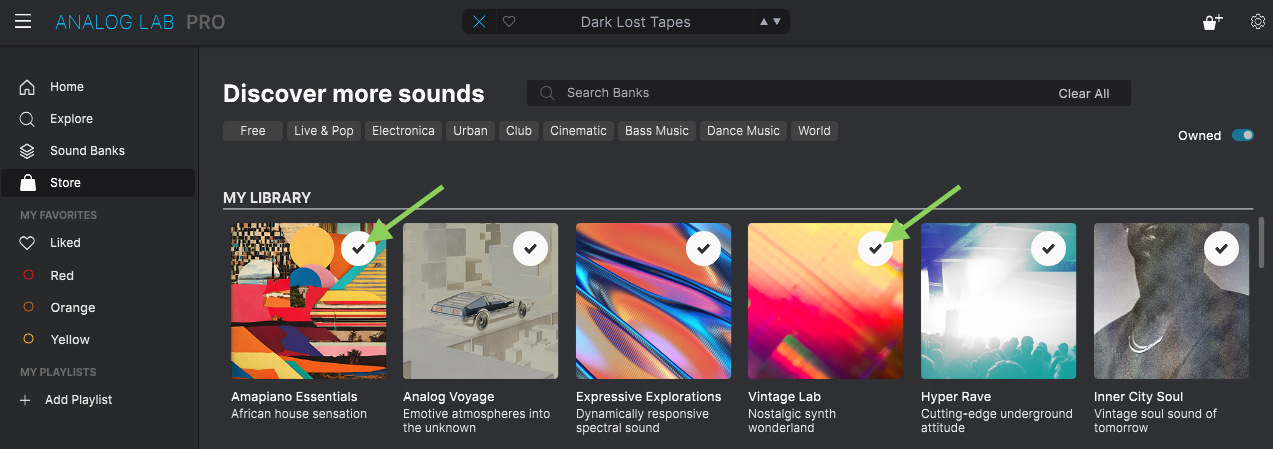The width and height of the screenshot is (1273, 449).
Task: Click the Analog Voyage title text
Action: pyautogui.click(x=447, y=397)
